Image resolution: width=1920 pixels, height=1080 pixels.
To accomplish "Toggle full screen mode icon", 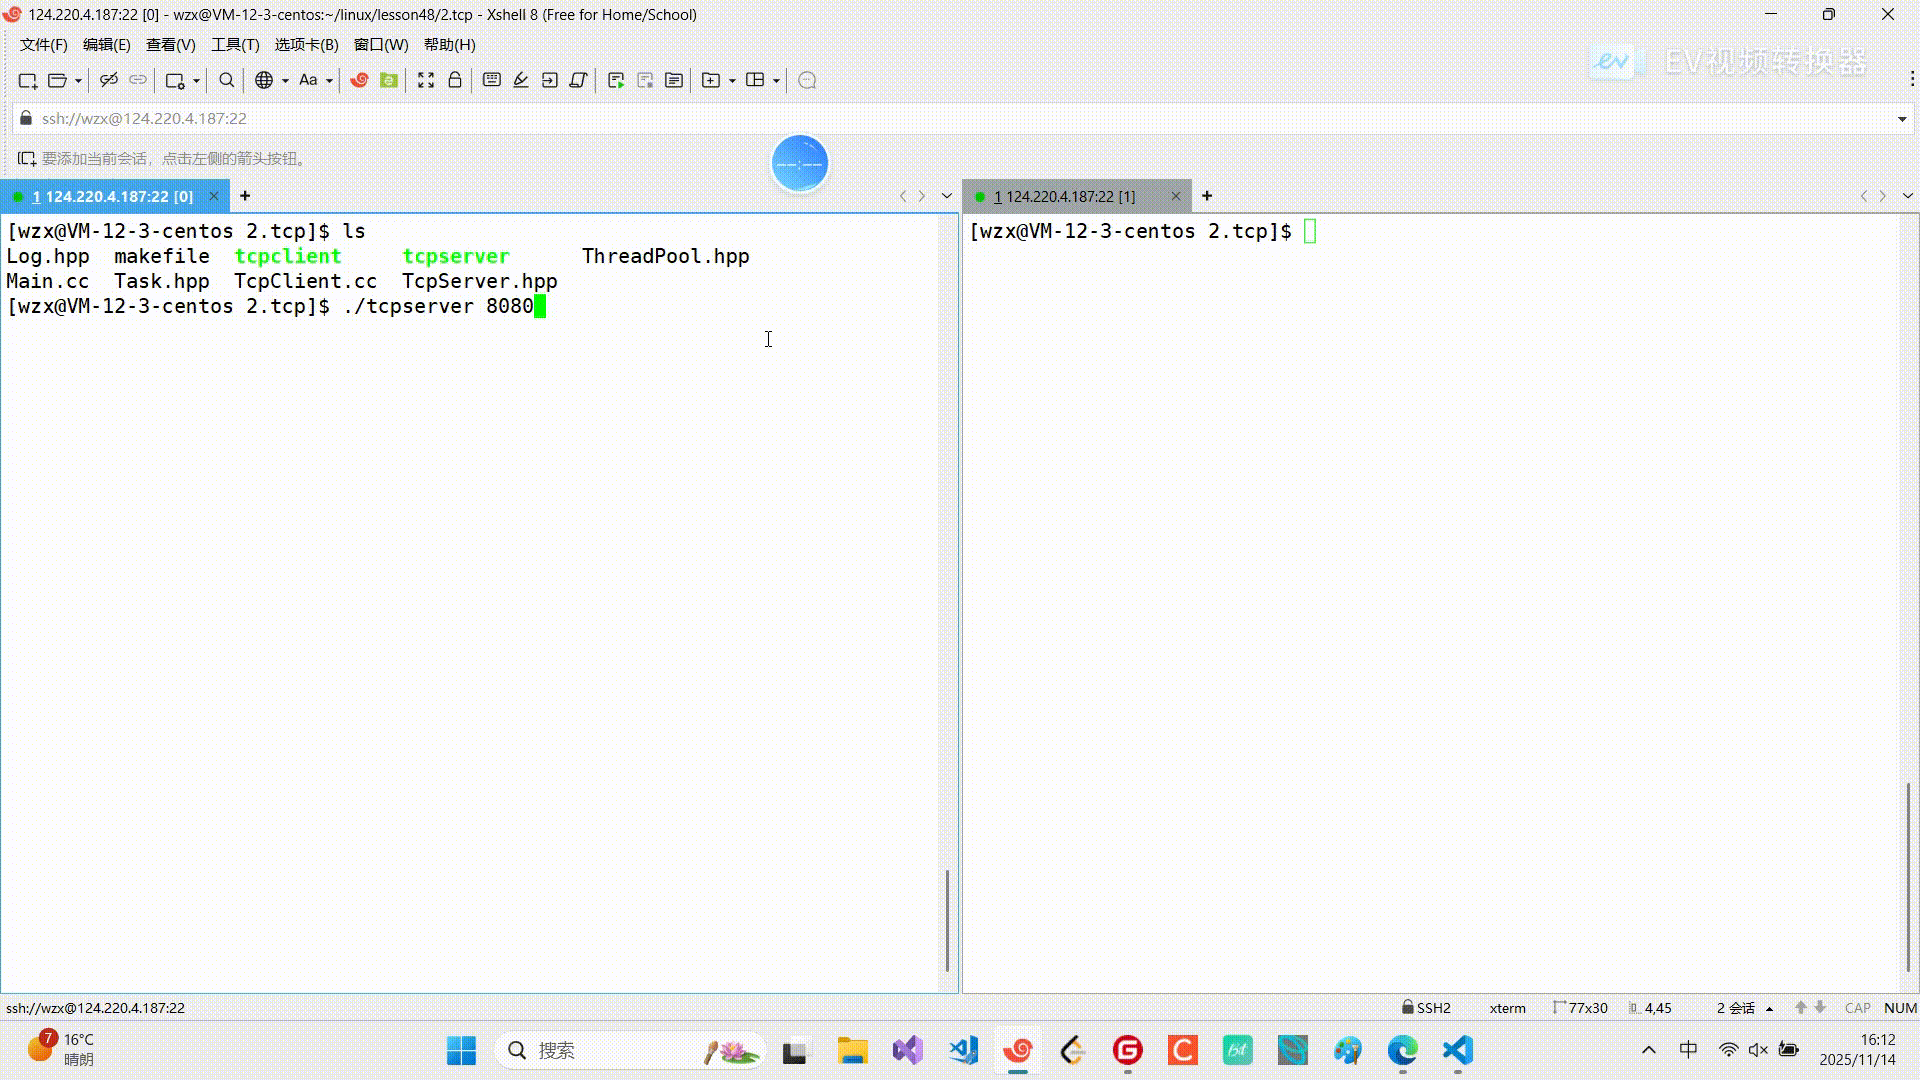I will click(x=426, y=80).
